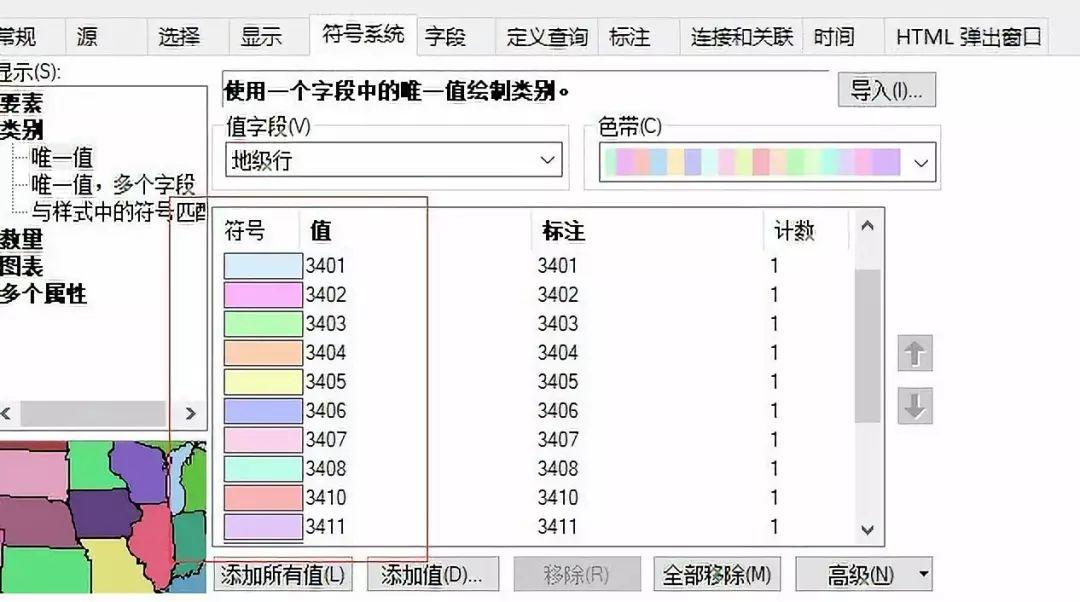Click the 添加值(D)... button

coord(433,574)
